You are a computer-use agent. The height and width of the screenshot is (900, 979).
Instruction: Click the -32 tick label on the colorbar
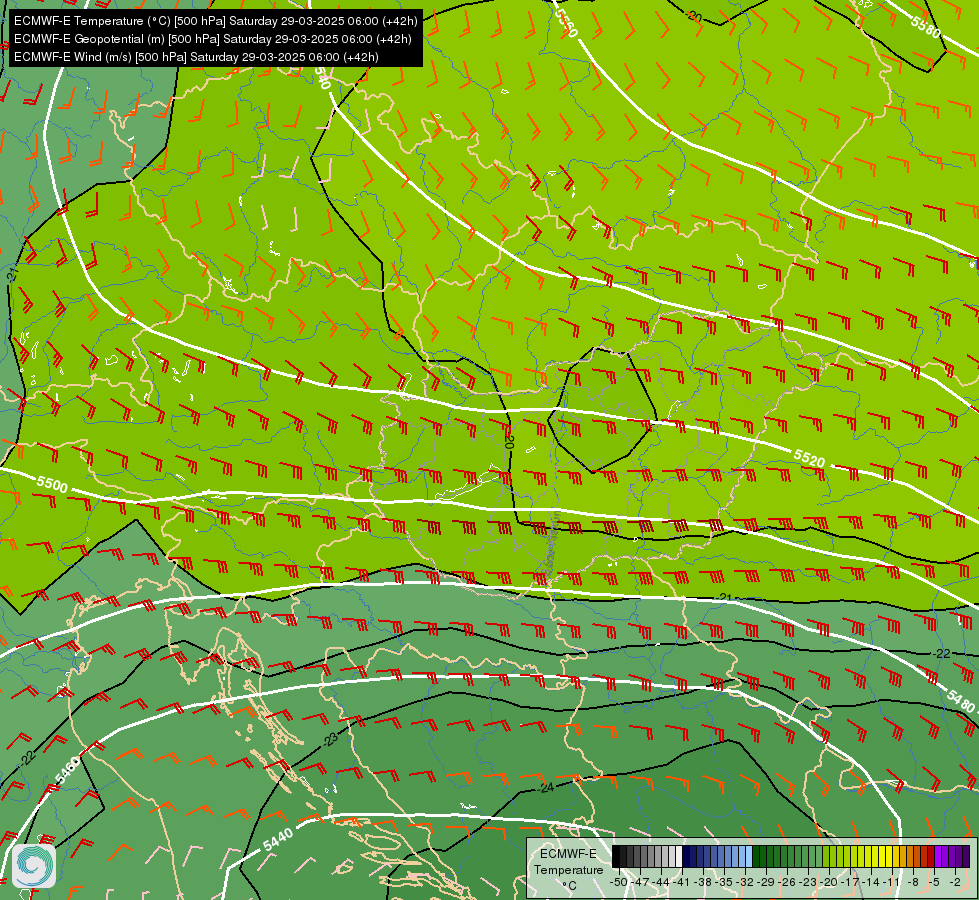click(746, 882)
